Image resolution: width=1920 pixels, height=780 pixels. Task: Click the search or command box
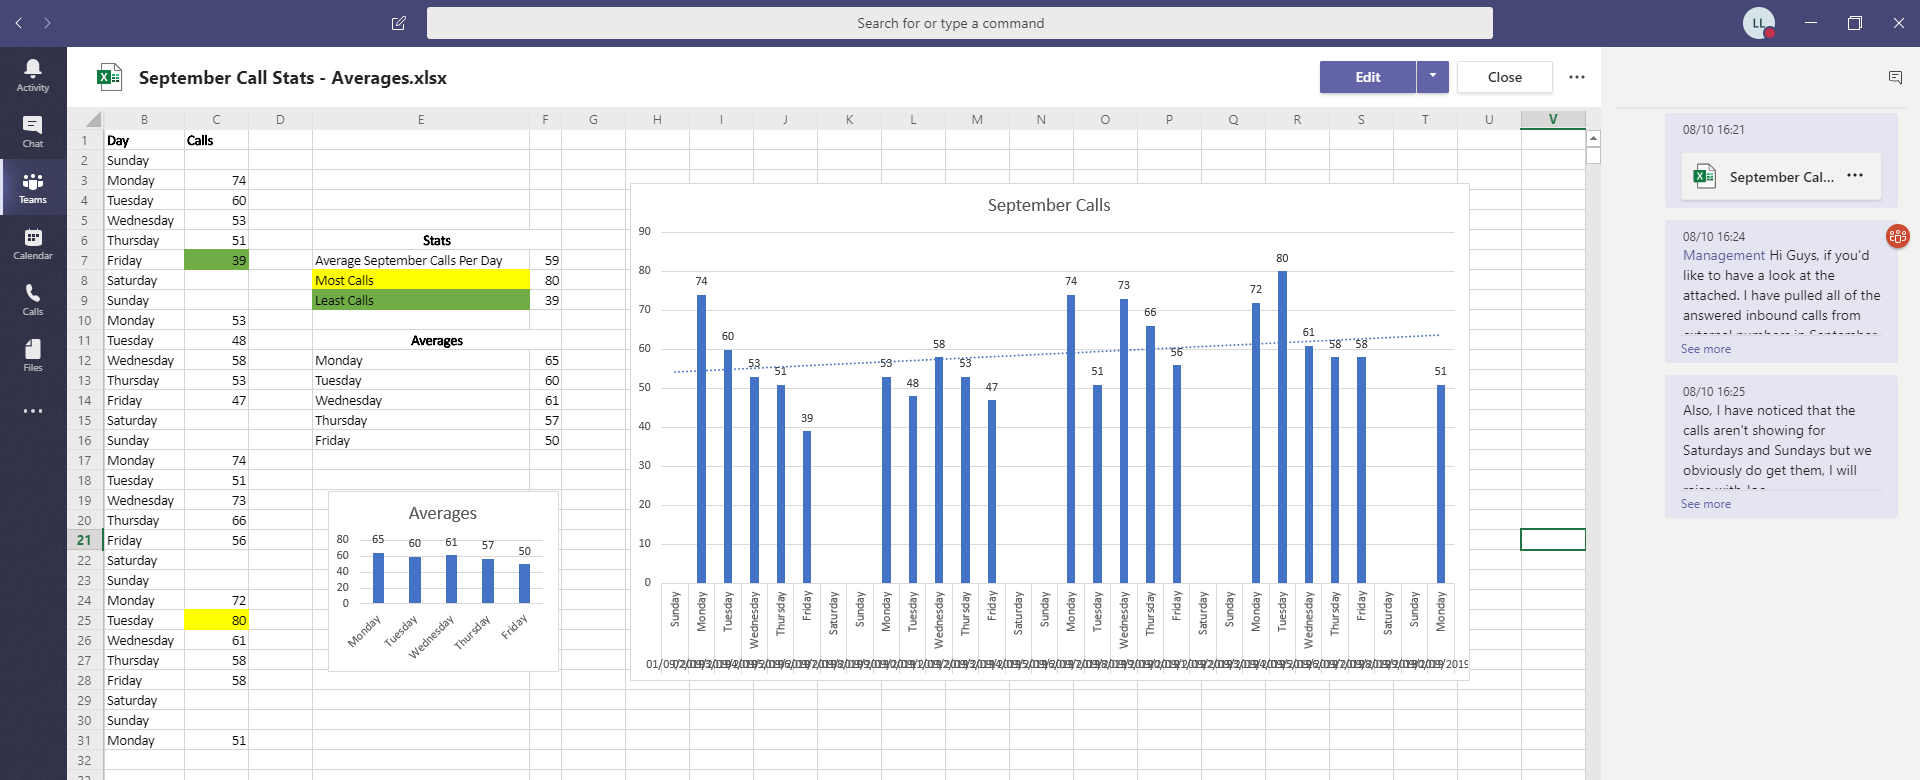959,23
